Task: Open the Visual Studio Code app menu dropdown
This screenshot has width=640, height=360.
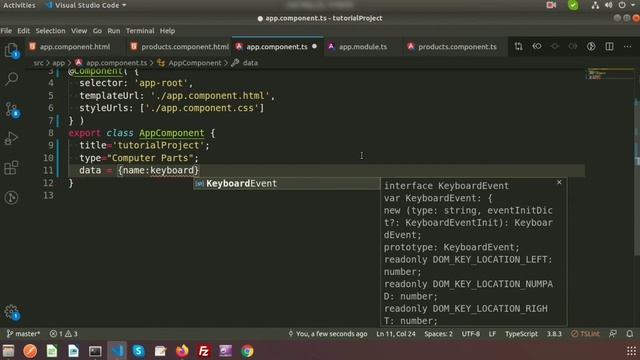Action: (86, 5)
